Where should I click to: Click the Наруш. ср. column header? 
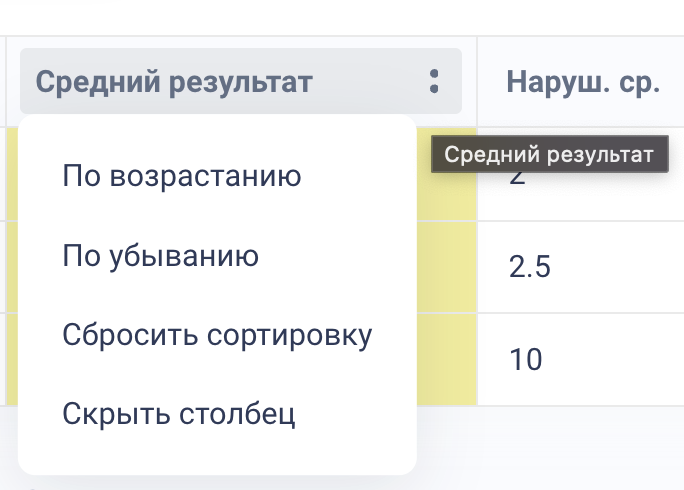583,82
